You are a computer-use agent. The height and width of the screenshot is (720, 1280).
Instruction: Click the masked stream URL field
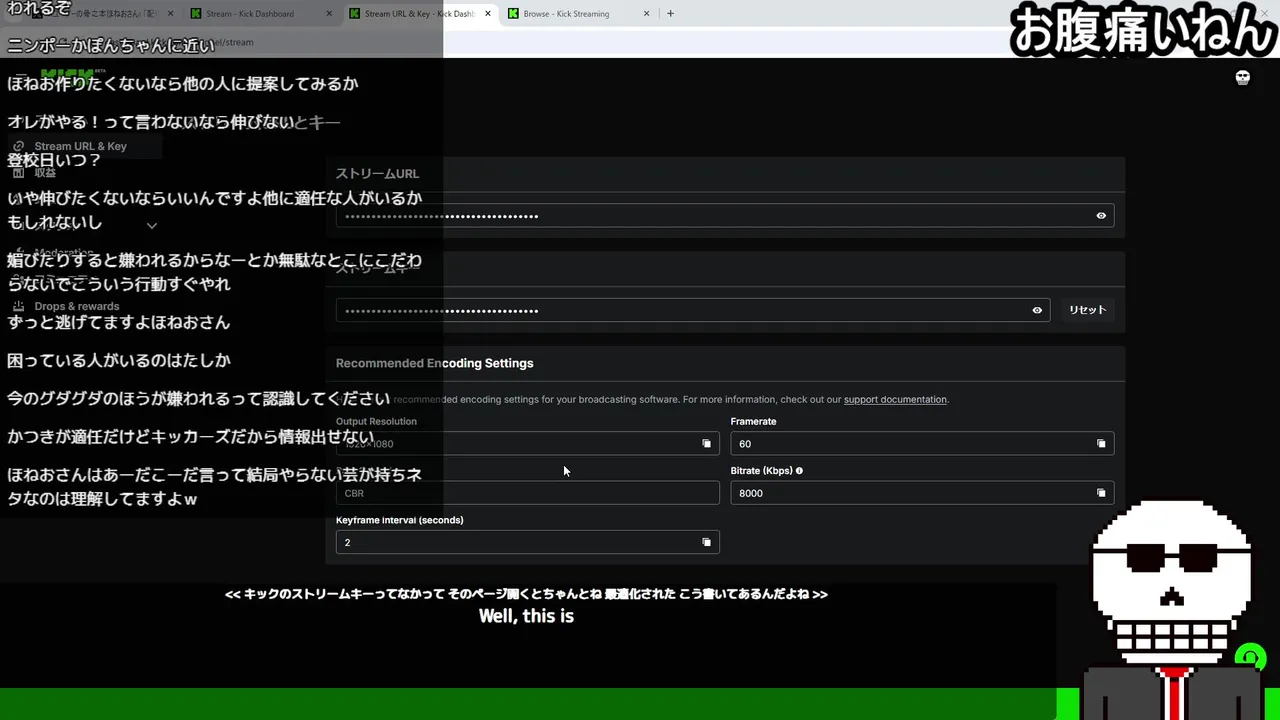coord(725,216)
